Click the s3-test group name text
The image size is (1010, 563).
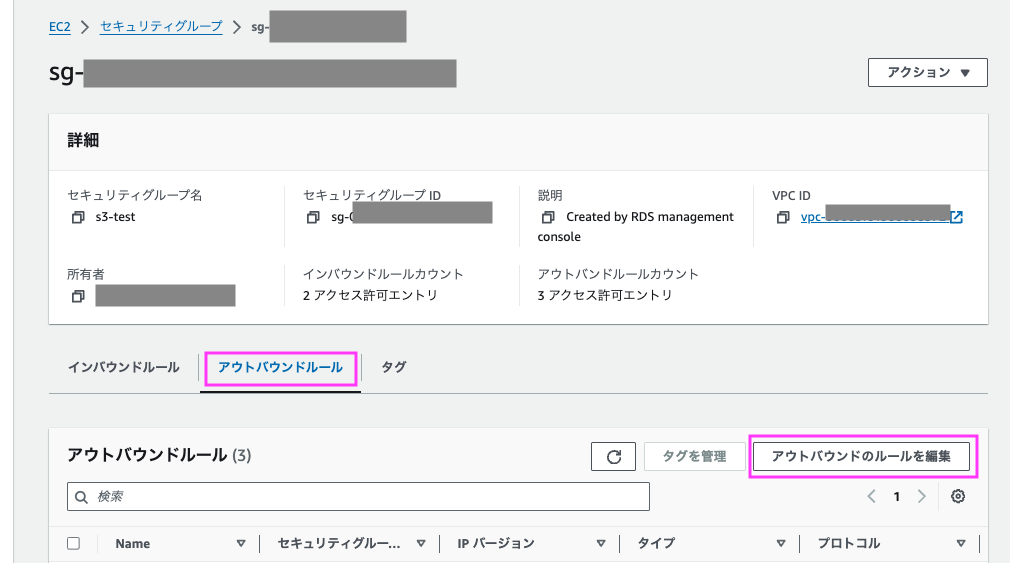pos(115,217)
